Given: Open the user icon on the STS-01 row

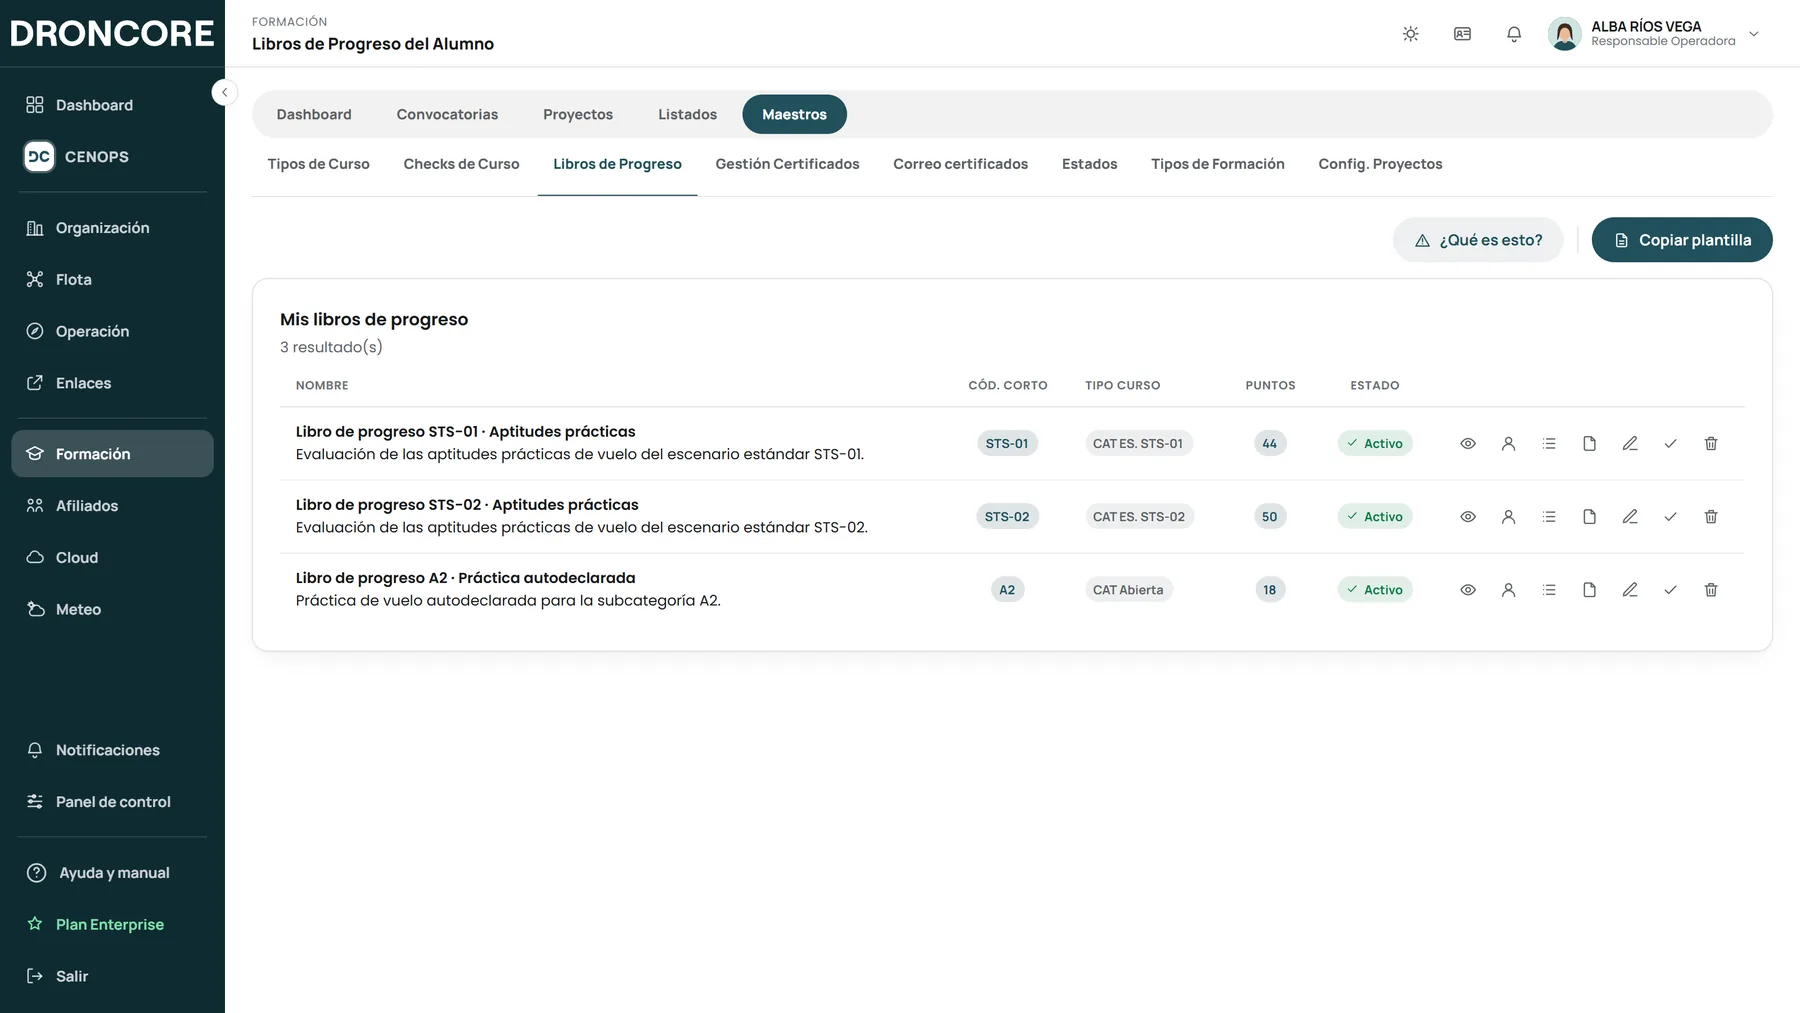Looking at the screenshot, I should (1508, 443).
